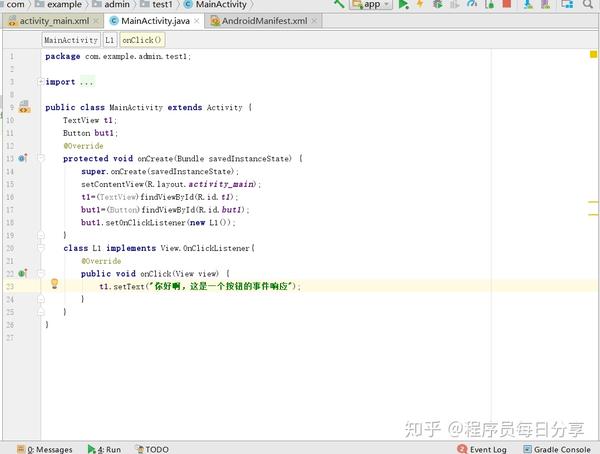Click fold end marker on line 24

41,299
